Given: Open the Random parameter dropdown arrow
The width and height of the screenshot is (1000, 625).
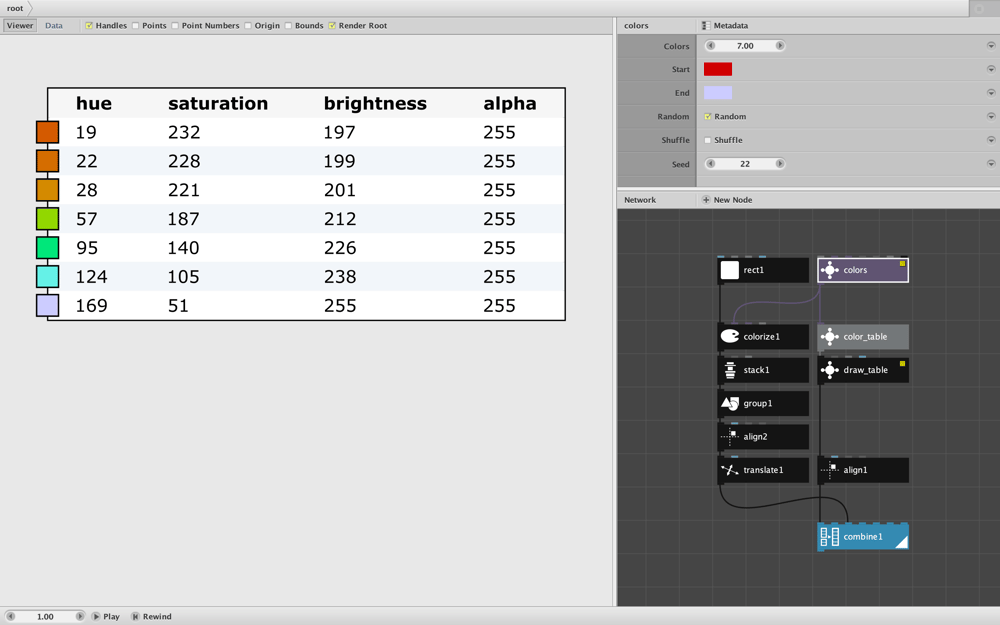Looking at the screenshot, I should click(x=990, y=116).
